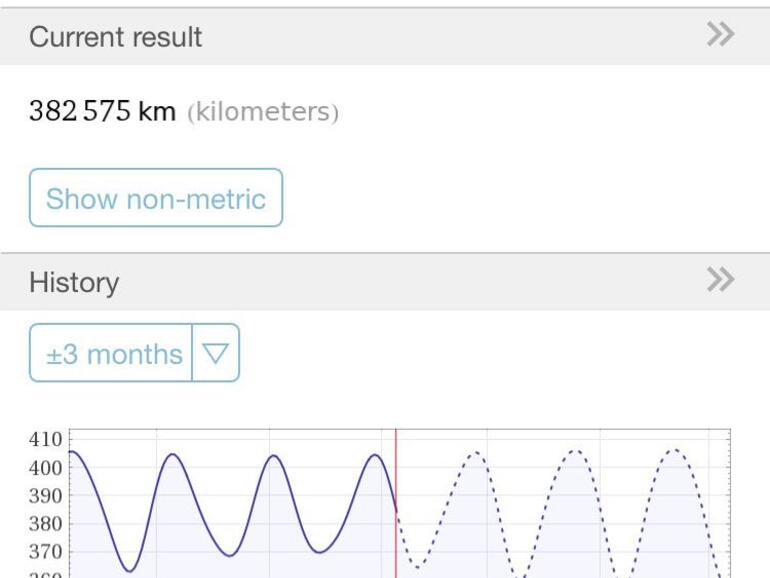This screenshot has height=578, width=770.
Task: Click the double chevron beside Current result
Action: point(720,36)
